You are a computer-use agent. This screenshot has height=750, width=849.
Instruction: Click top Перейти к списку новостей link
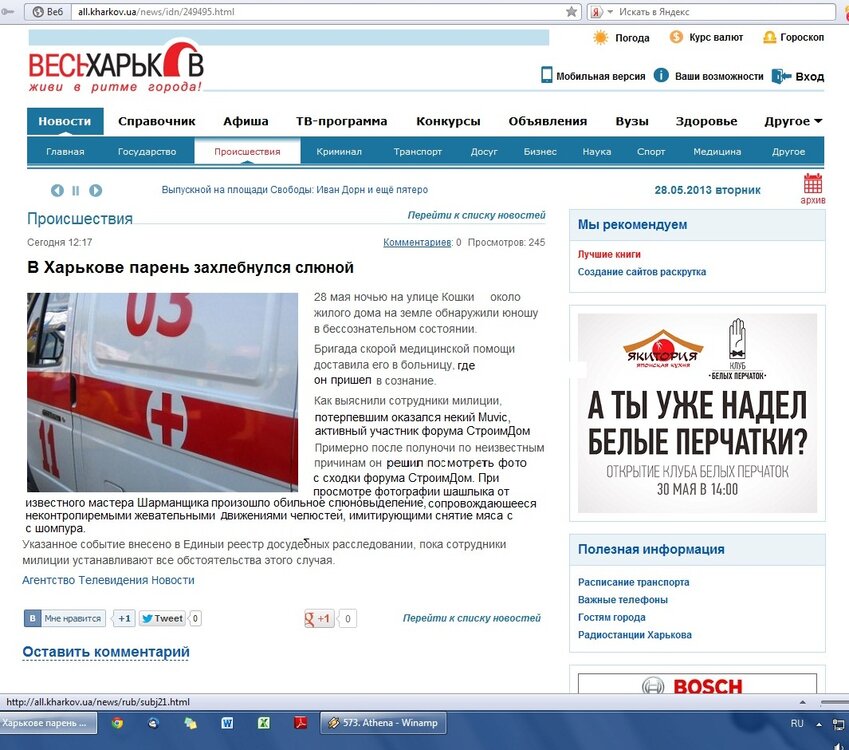click(x=476, y=215)
